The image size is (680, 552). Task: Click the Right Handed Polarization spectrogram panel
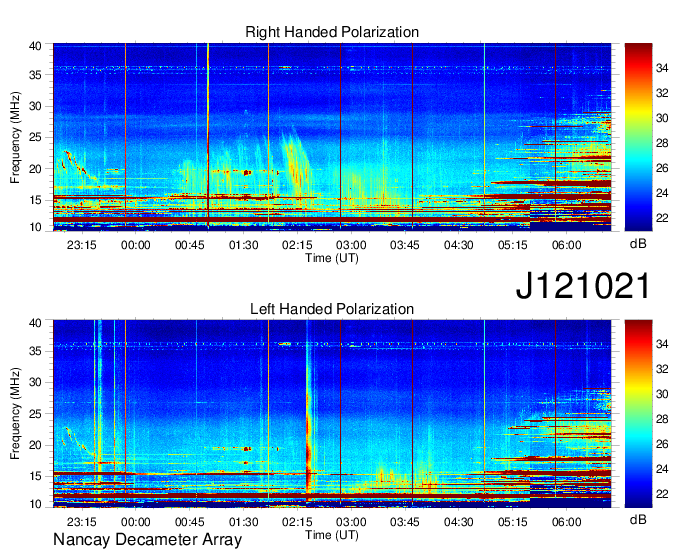pos(332,137)
